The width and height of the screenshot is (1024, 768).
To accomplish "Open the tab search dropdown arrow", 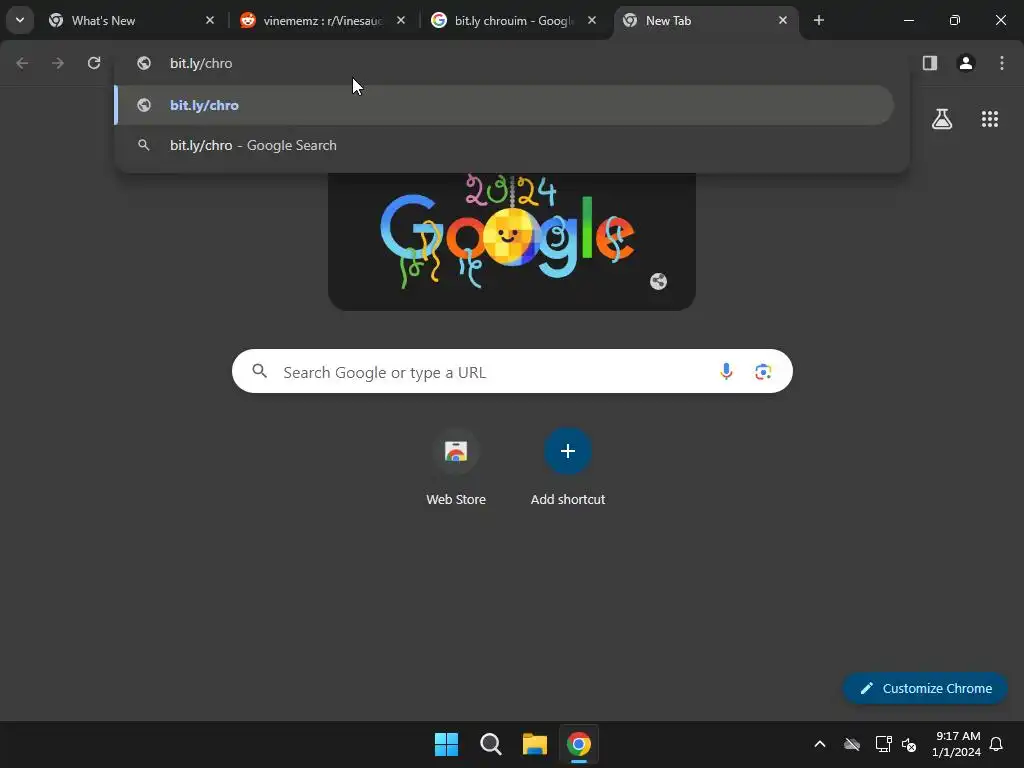I will click(x=20, y=20).
